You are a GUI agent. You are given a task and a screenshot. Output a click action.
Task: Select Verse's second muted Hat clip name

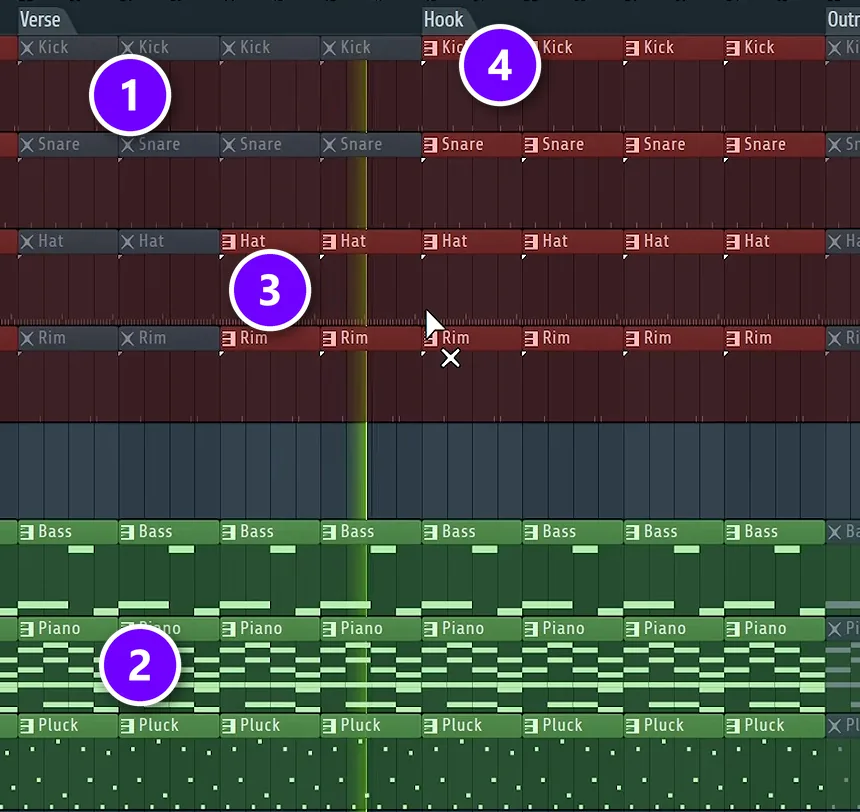click(x=151, y=241)
